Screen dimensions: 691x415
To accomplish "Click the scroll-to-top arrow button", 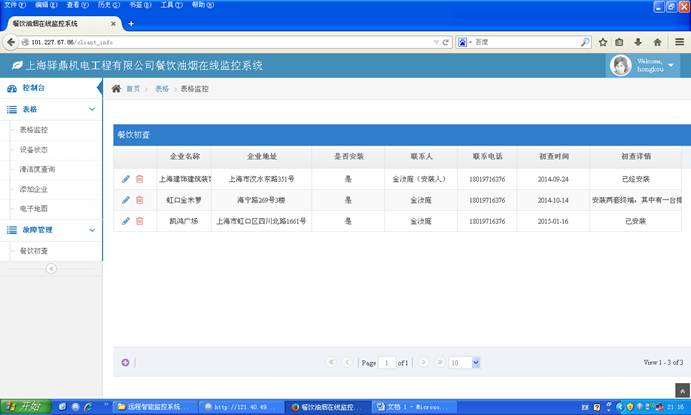I will [x=679, y=389].
